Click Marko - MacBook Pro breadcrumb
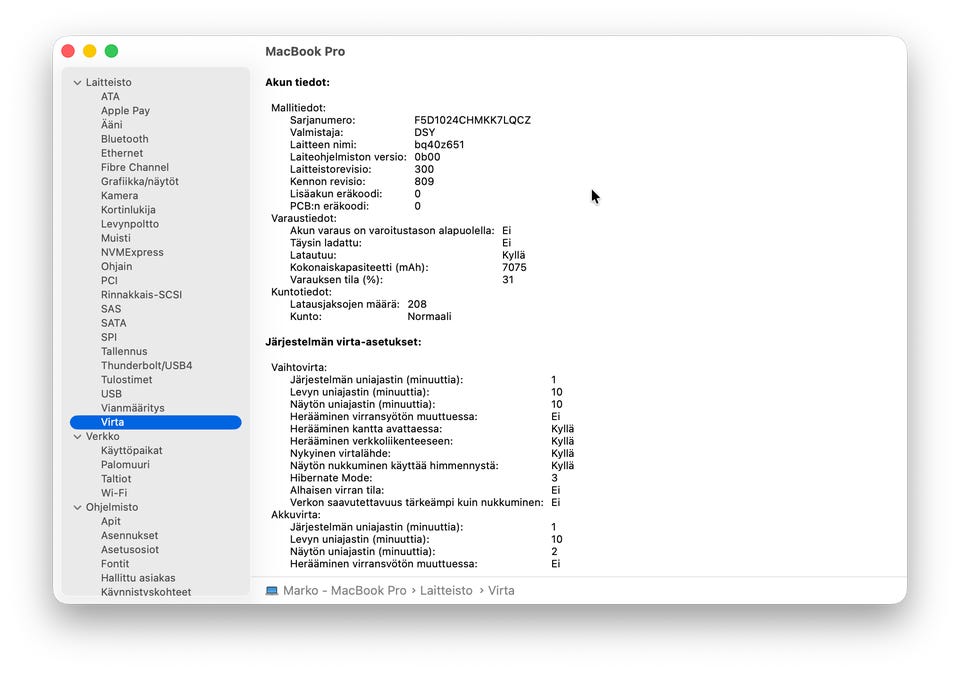 point(345,591)
